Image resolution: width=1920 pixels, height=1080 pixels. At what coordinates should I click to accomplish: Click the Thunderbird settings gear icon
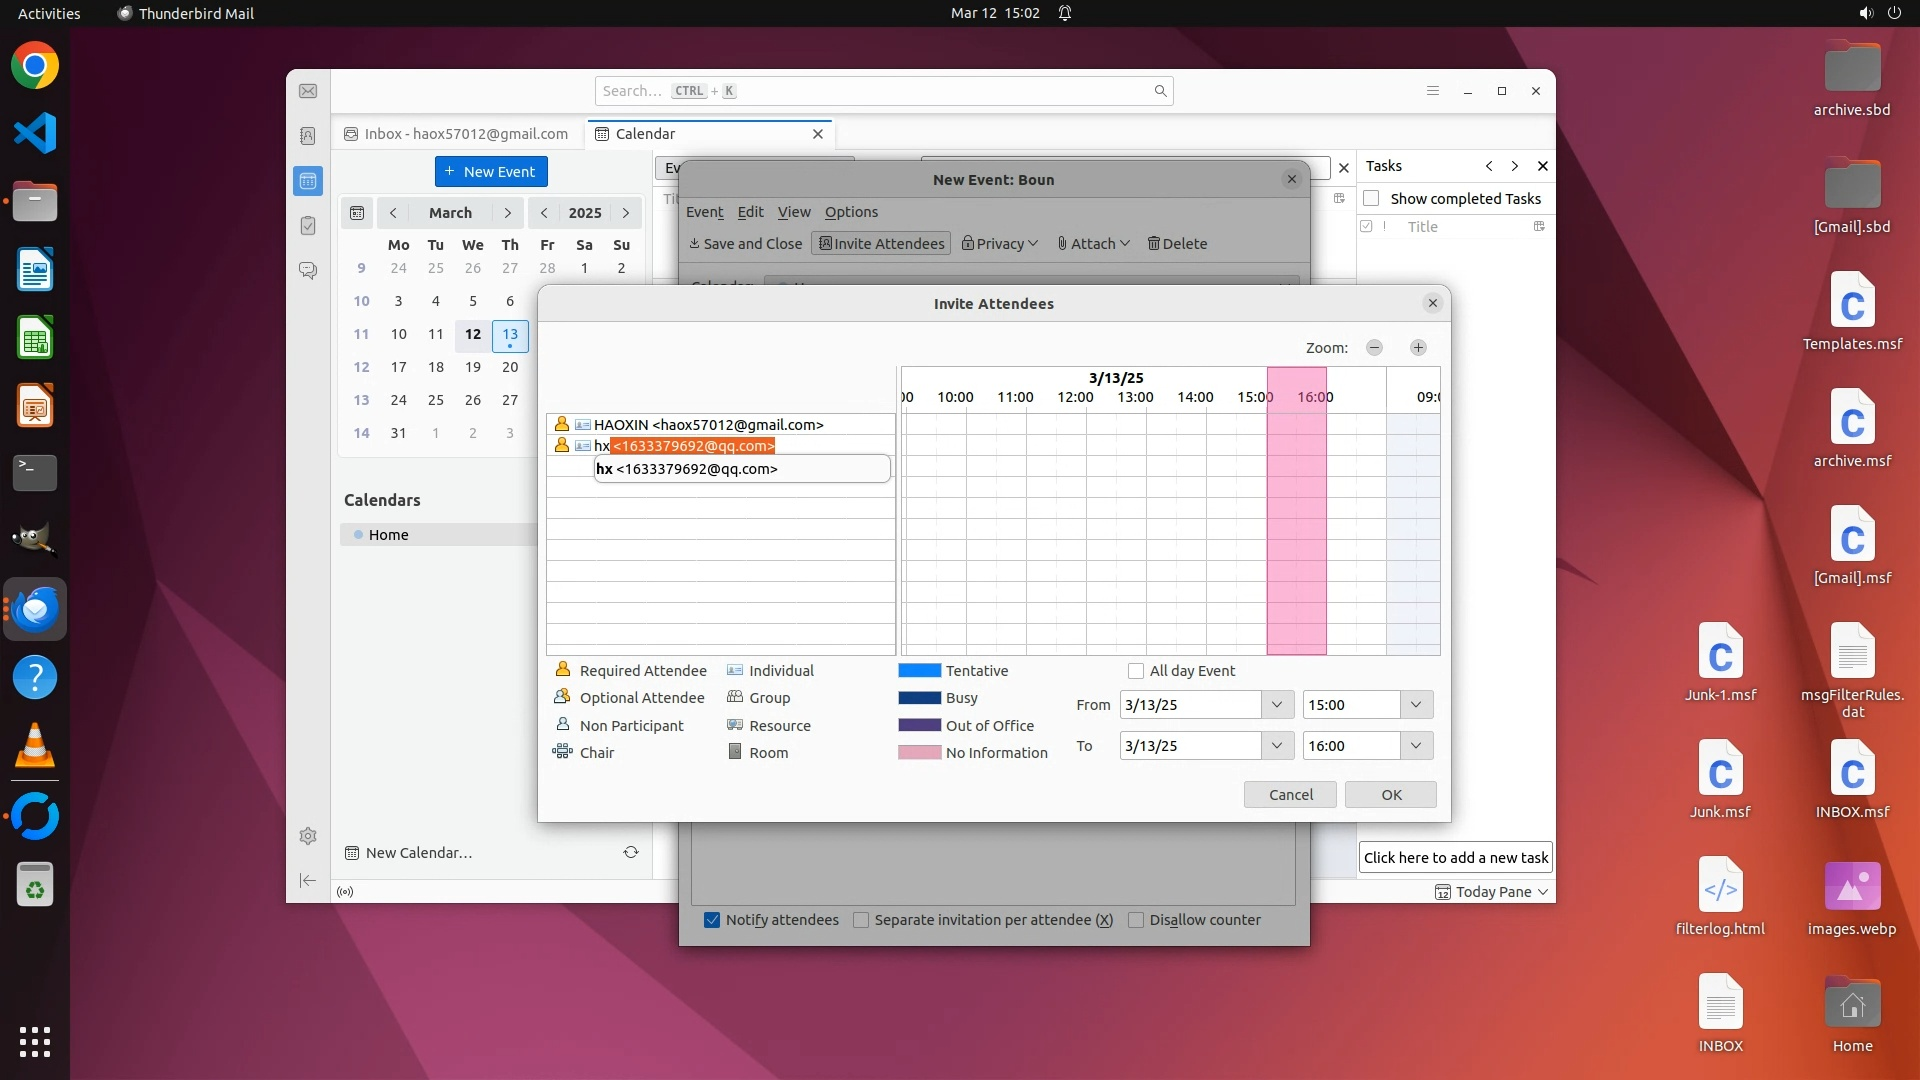click(308, 836)
